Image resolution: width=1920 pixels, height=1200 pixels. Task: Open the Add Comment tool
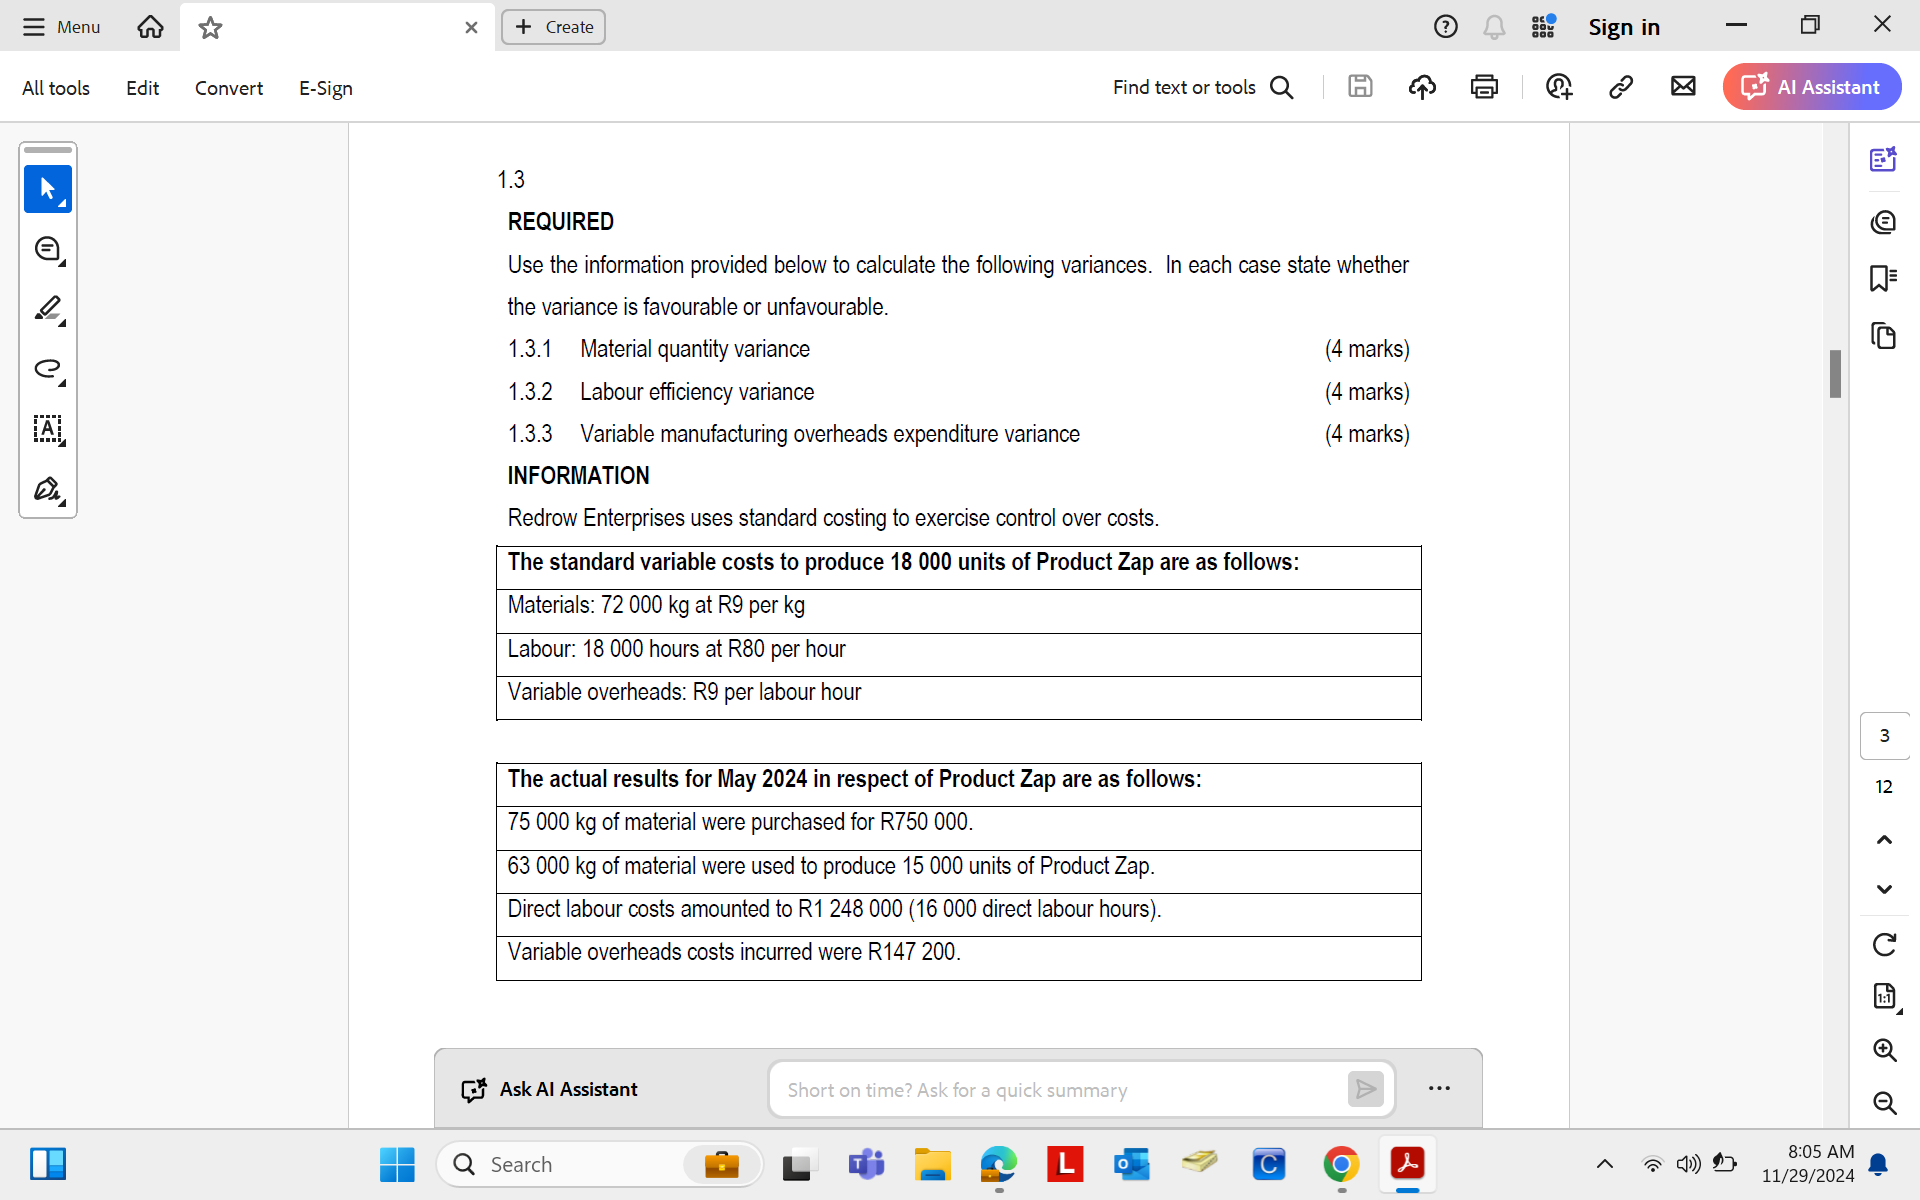tap(47, 249)
